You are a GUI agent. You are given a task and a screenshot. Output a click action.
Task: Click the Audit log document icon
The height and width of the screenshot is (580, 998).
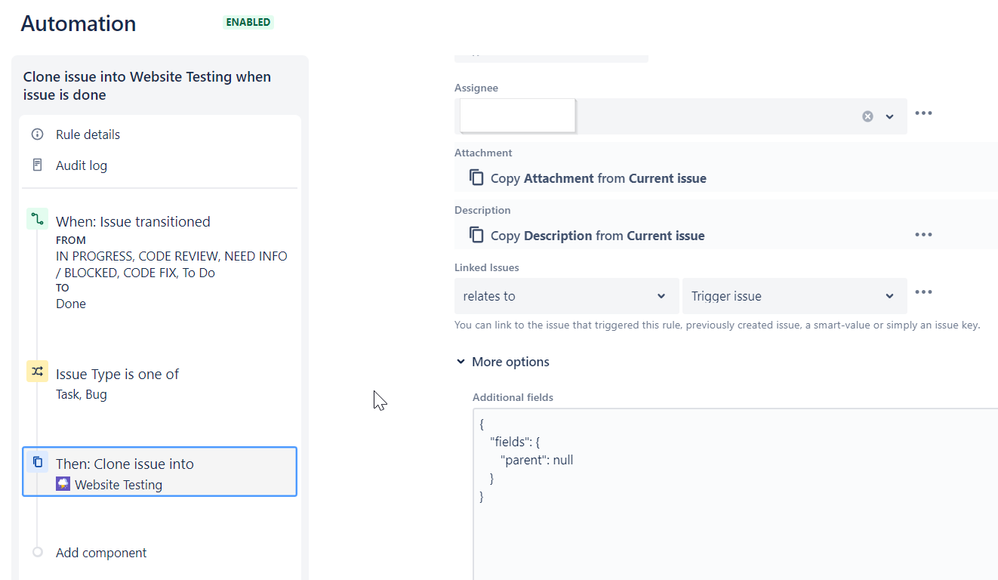click(38, 165)
